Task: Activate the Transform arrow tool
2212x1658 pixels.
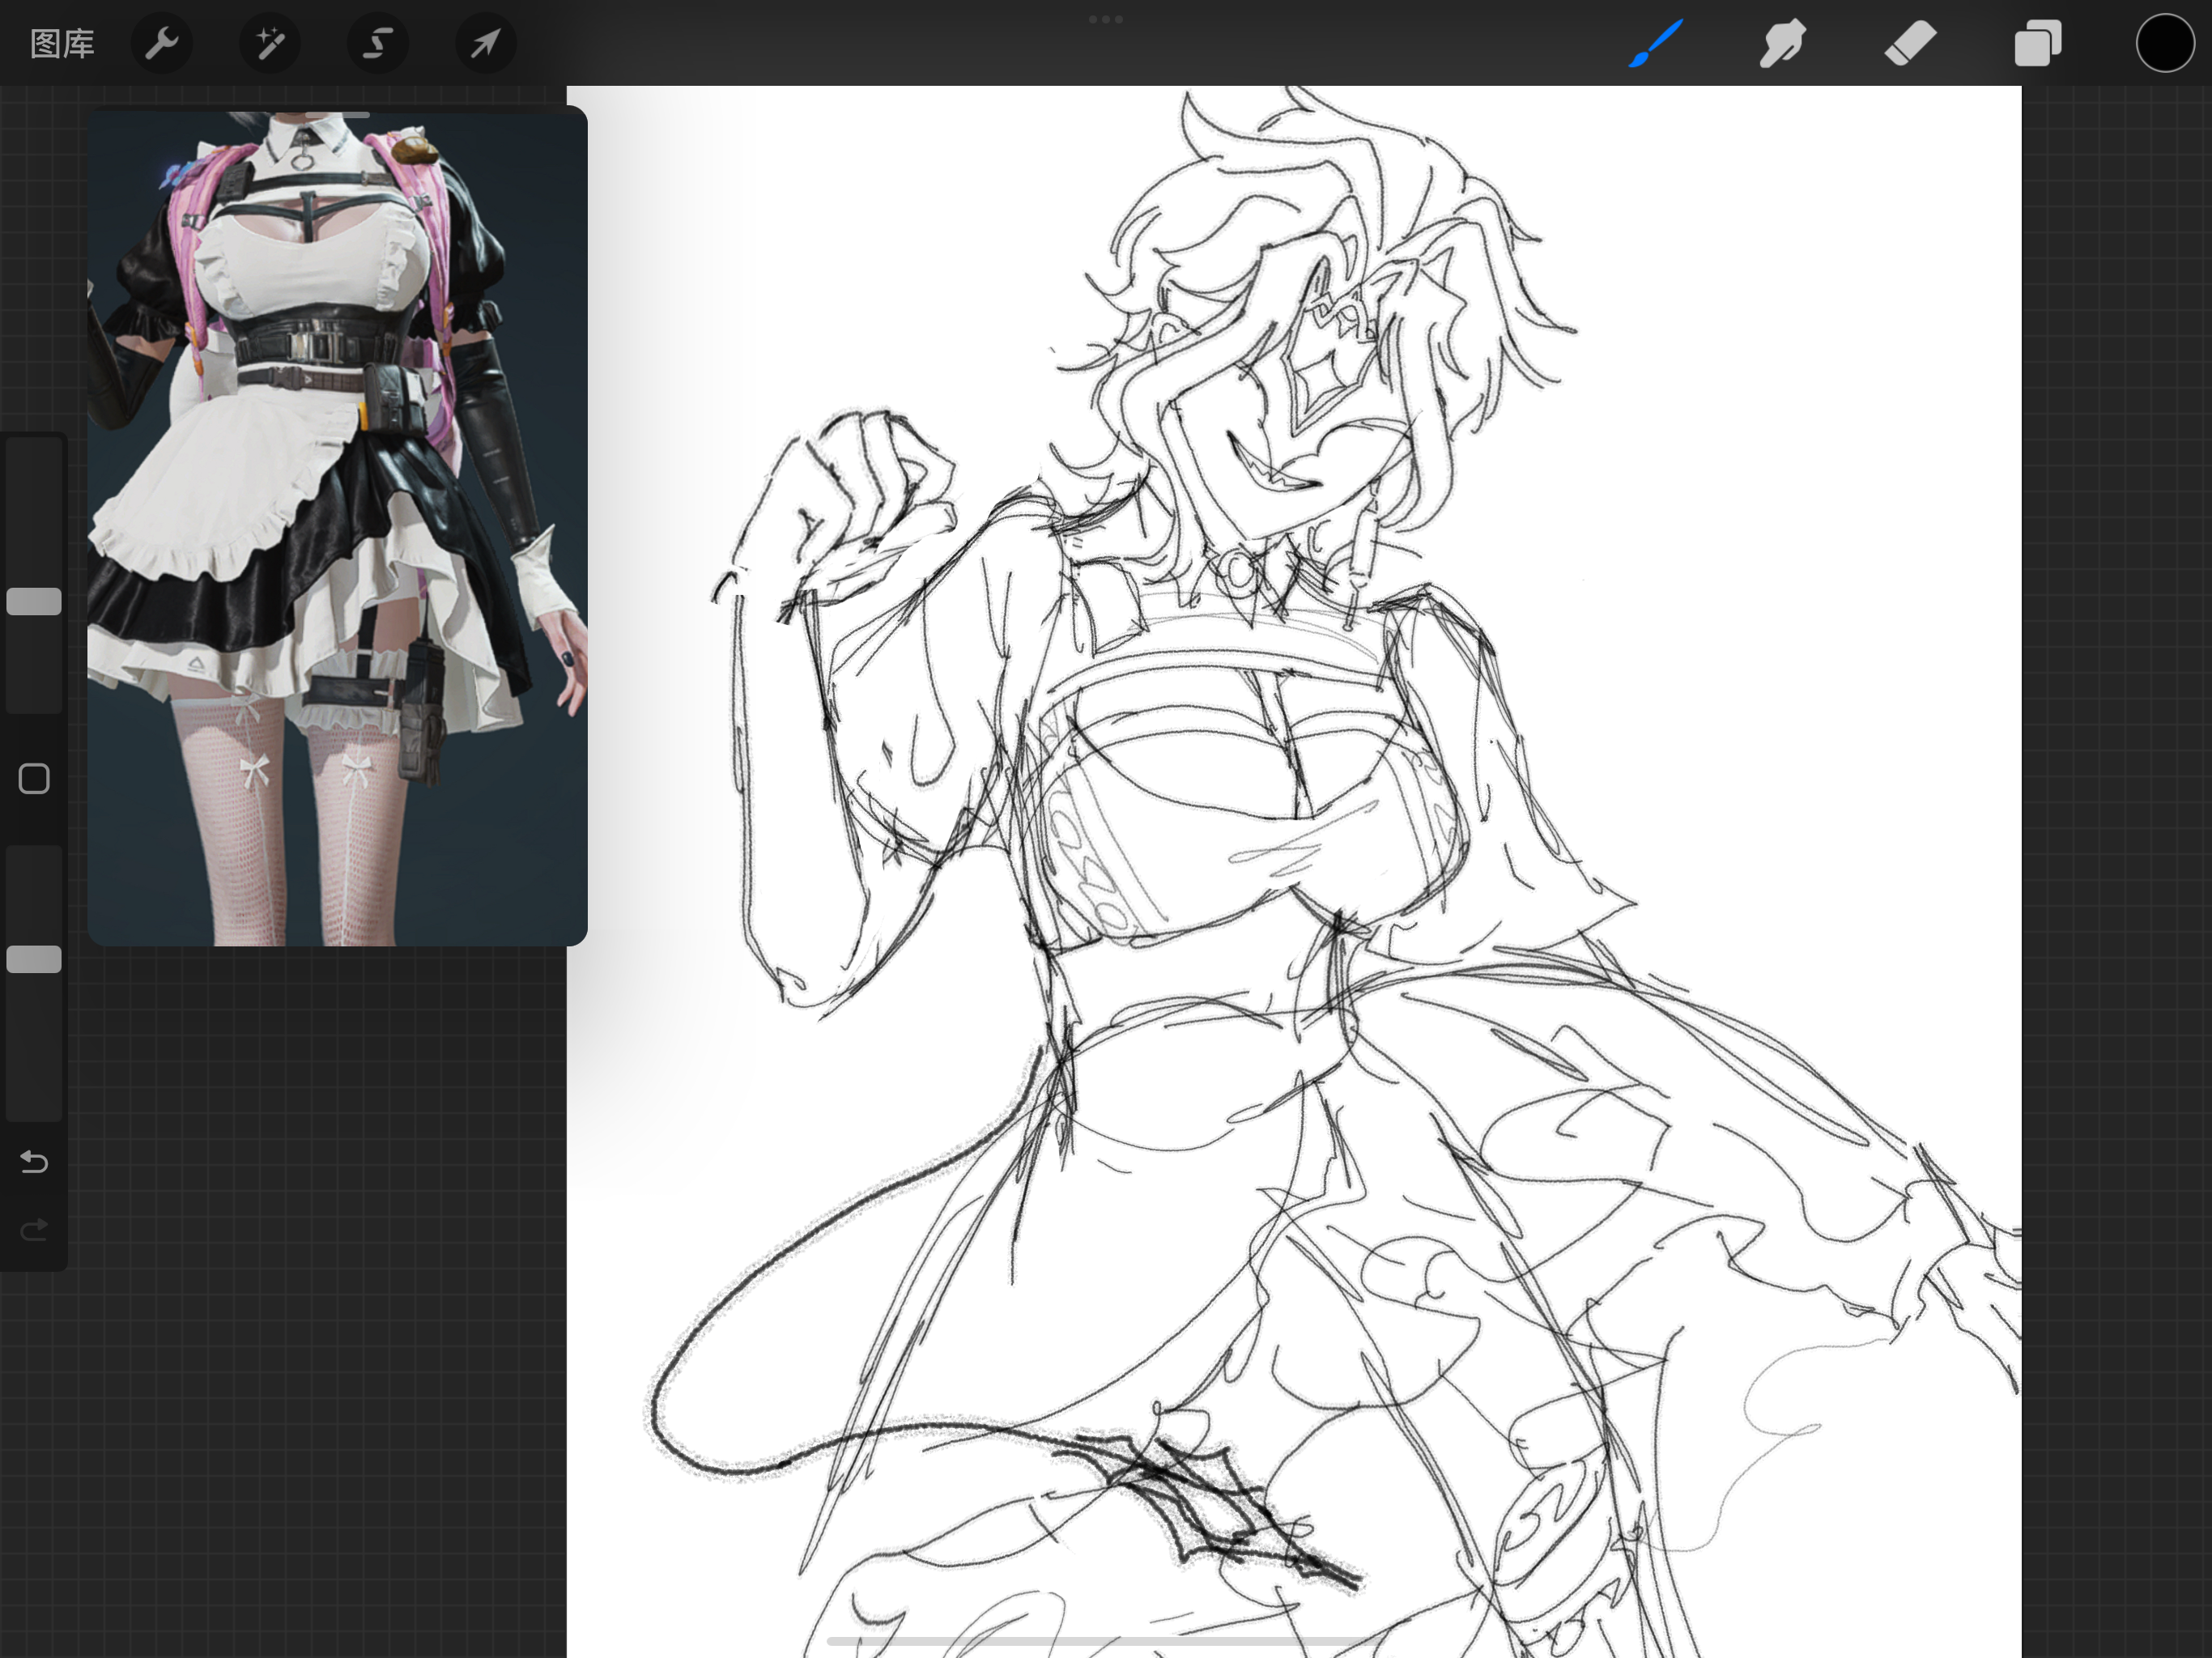Action: pyautogui.click(x=486, y=43)
